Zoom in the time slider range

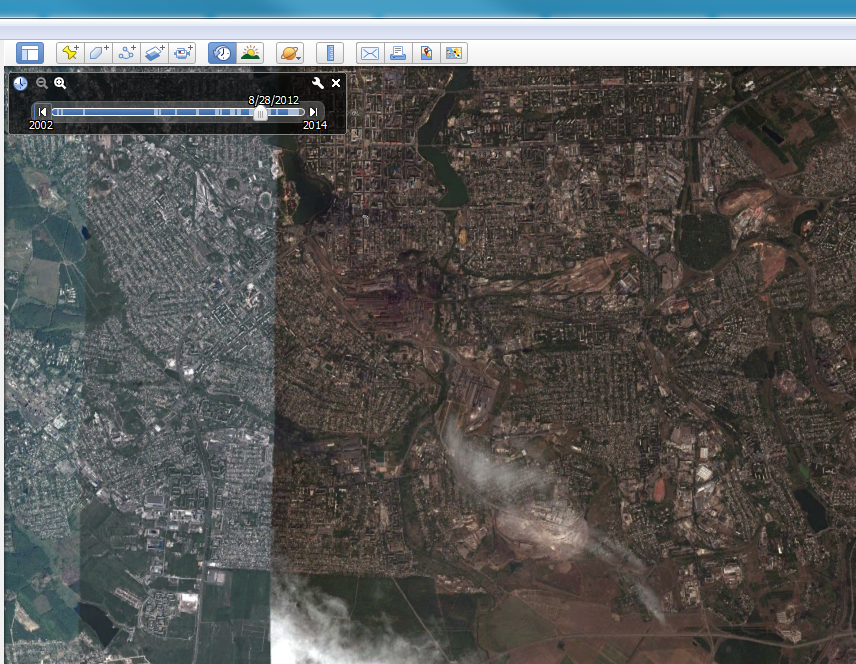60,84
